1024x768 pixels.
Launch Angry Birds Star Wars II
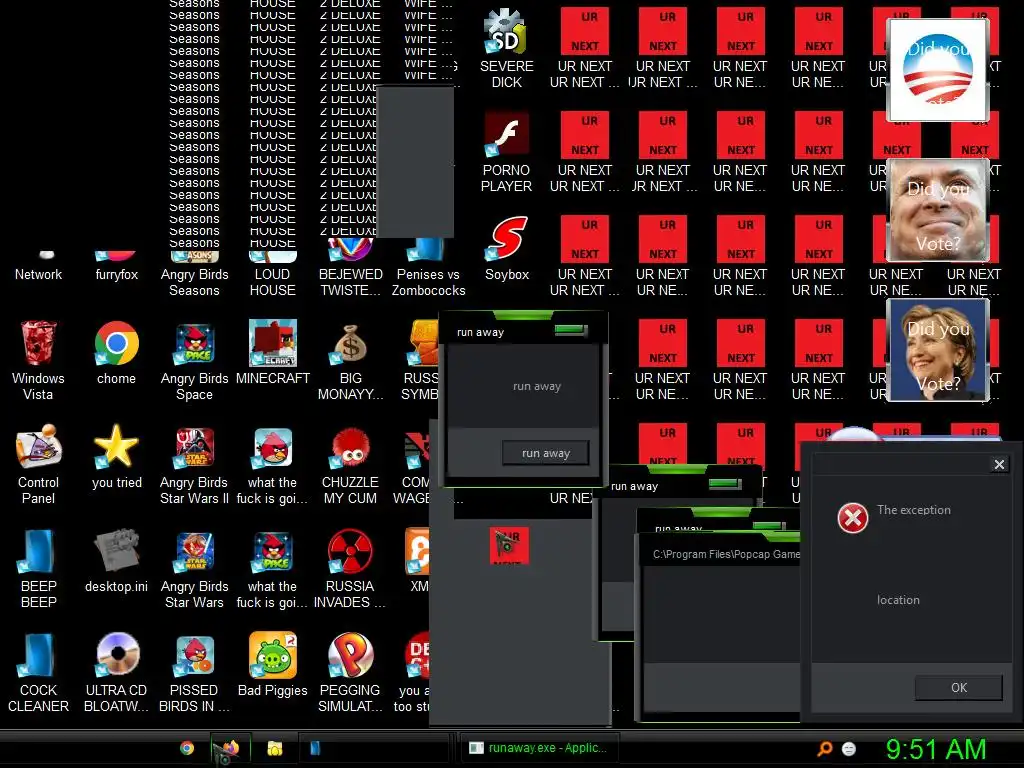(x=195, y=464)
